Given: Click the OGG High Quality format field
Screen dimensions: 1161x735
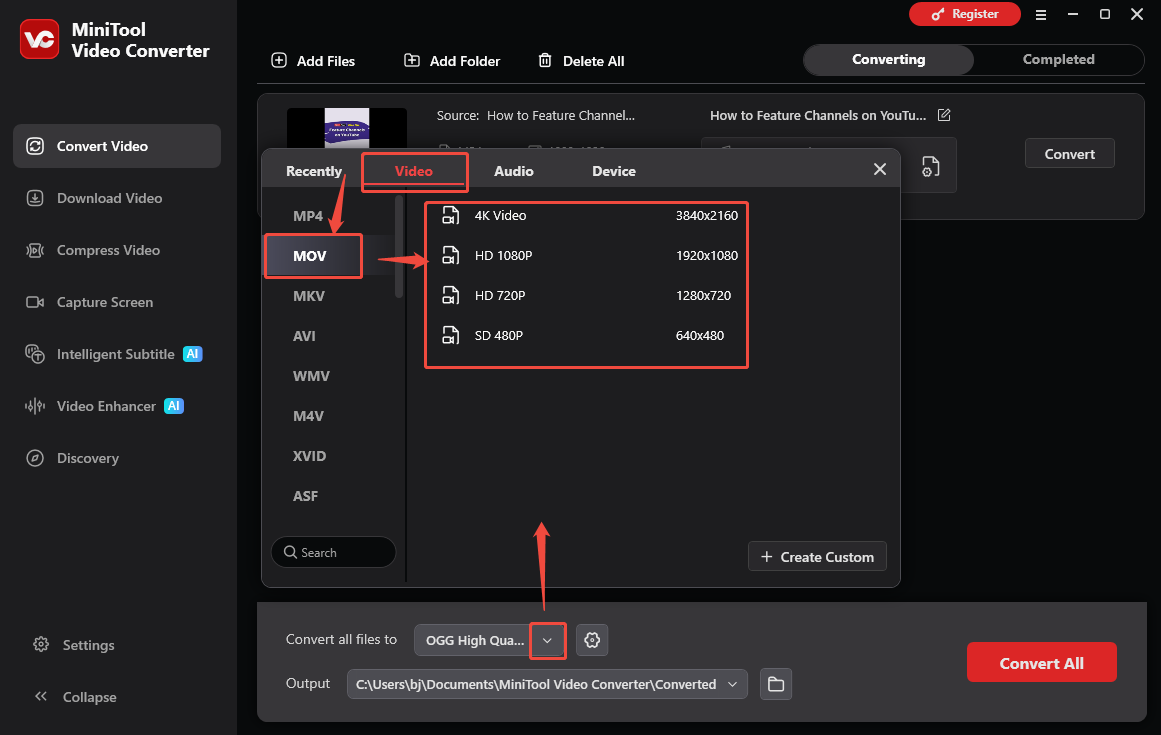Looking at the screenshot, I should click(x=474, y=640).
